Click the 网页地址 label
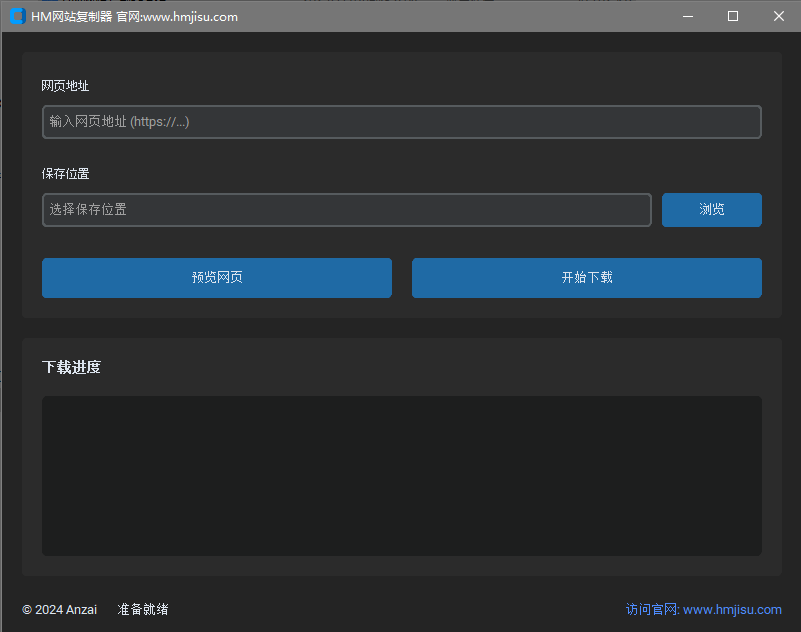The width and height of the screenshot is (801, 632). click(65, 86)
